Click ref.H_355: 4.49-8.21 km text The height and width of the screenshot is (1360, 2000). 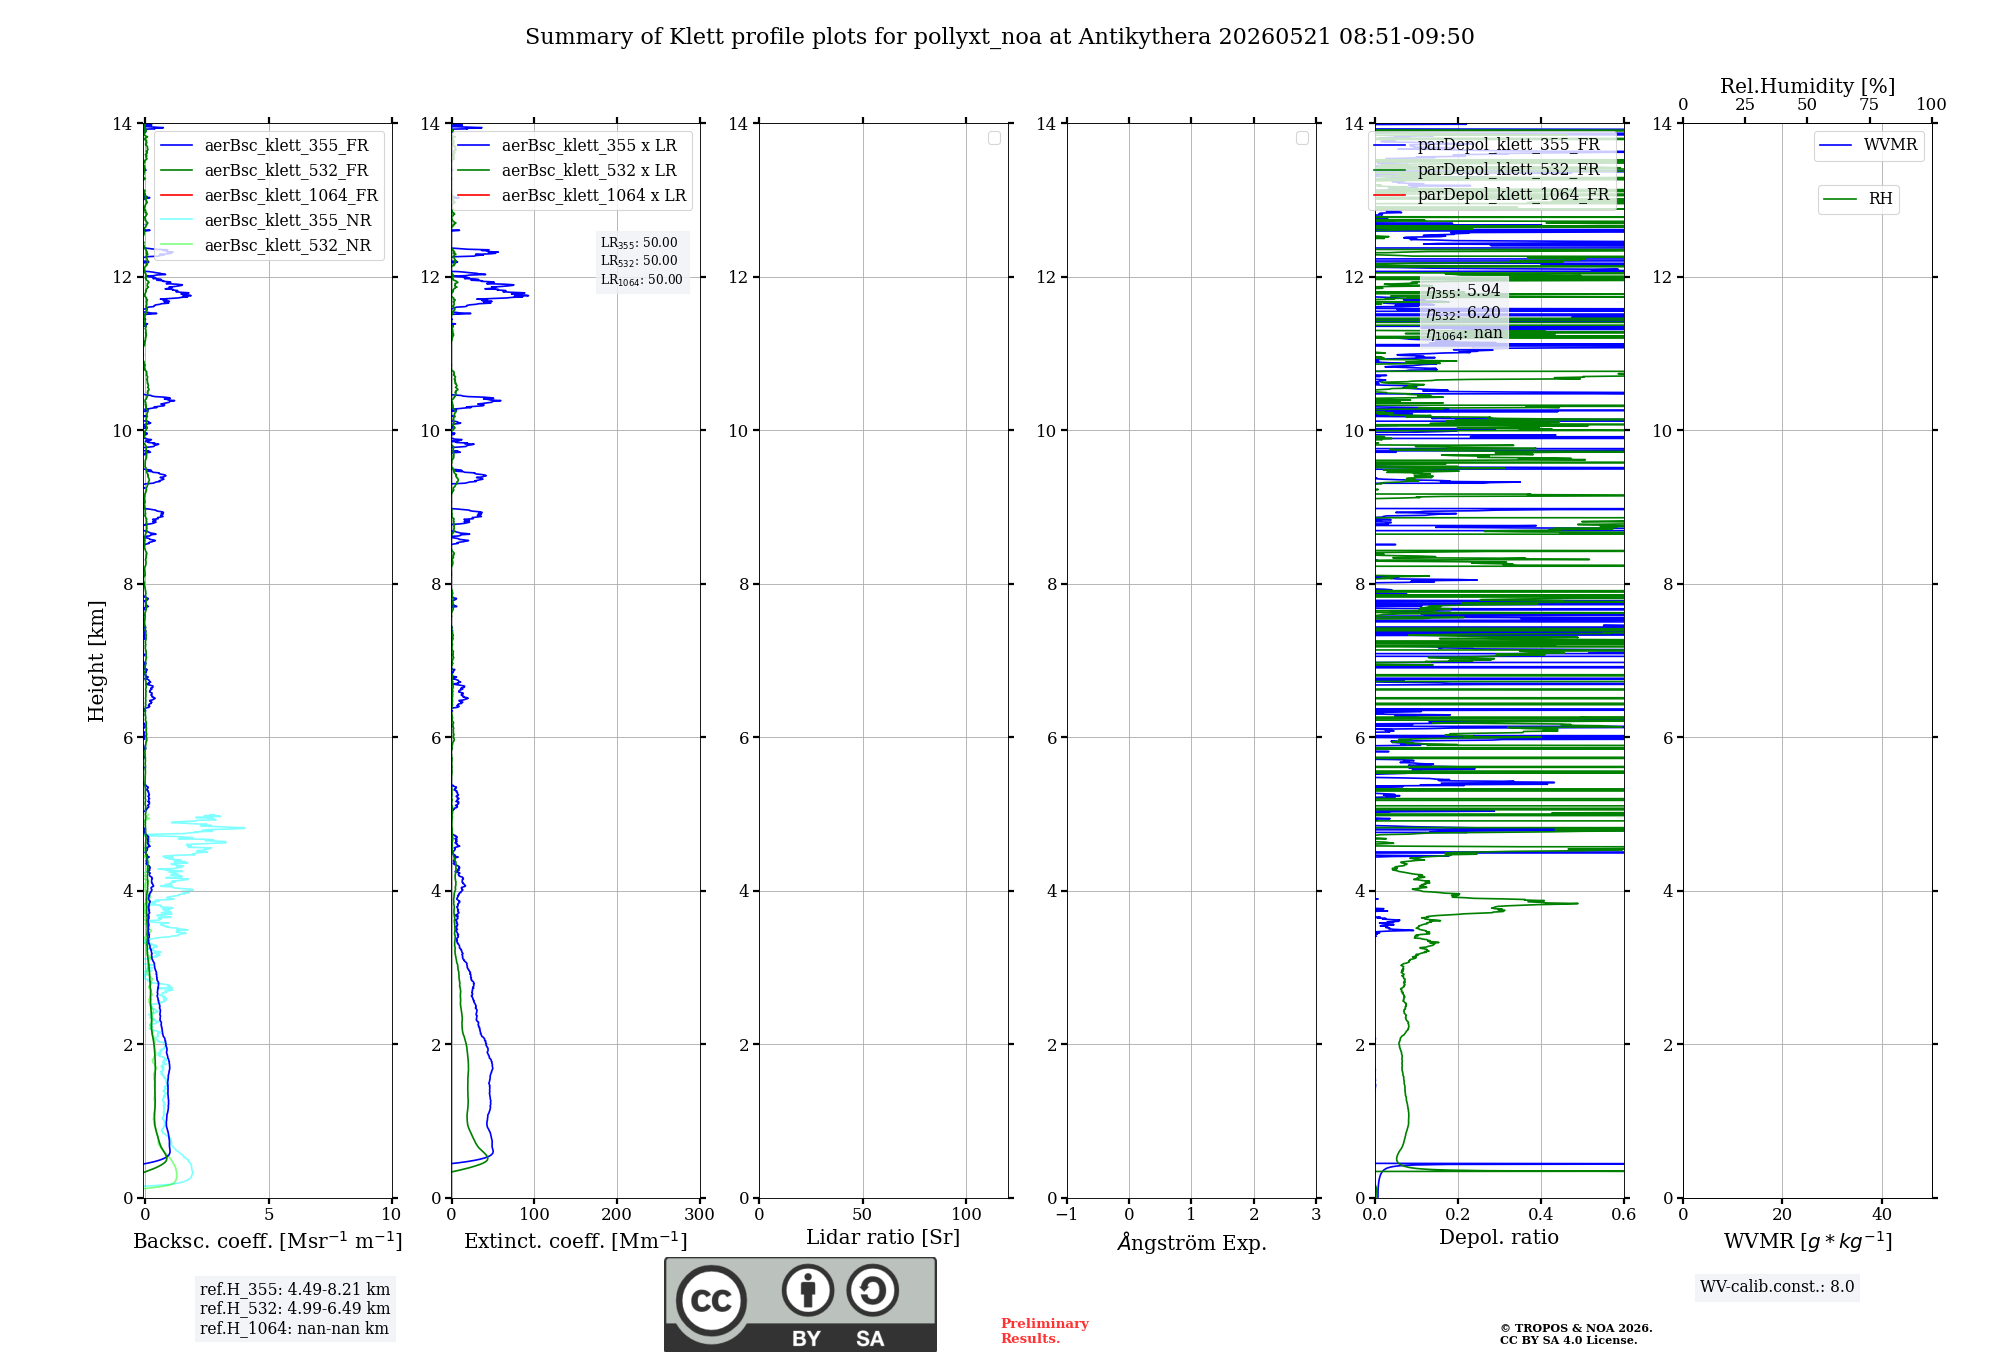[x=295, y=1290]
